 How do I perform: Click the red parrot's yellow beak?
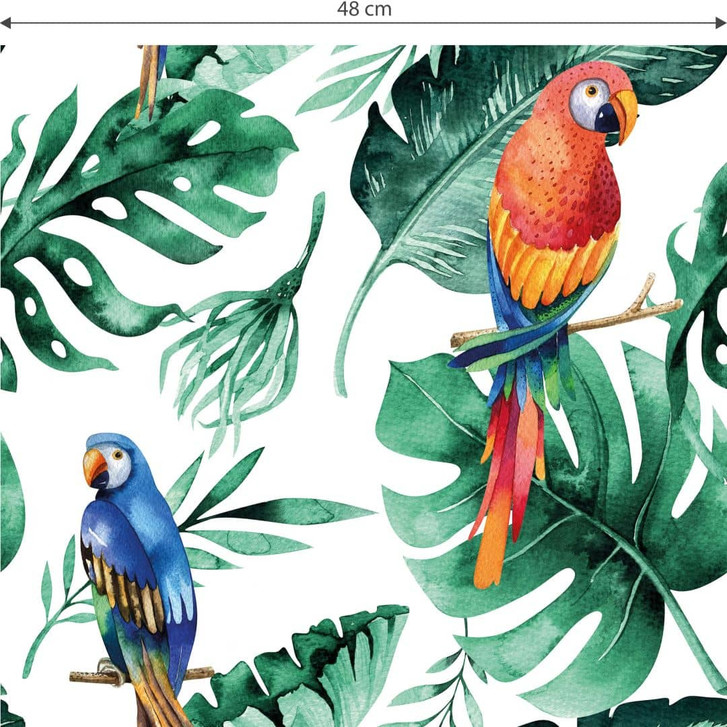pos(626,114)
